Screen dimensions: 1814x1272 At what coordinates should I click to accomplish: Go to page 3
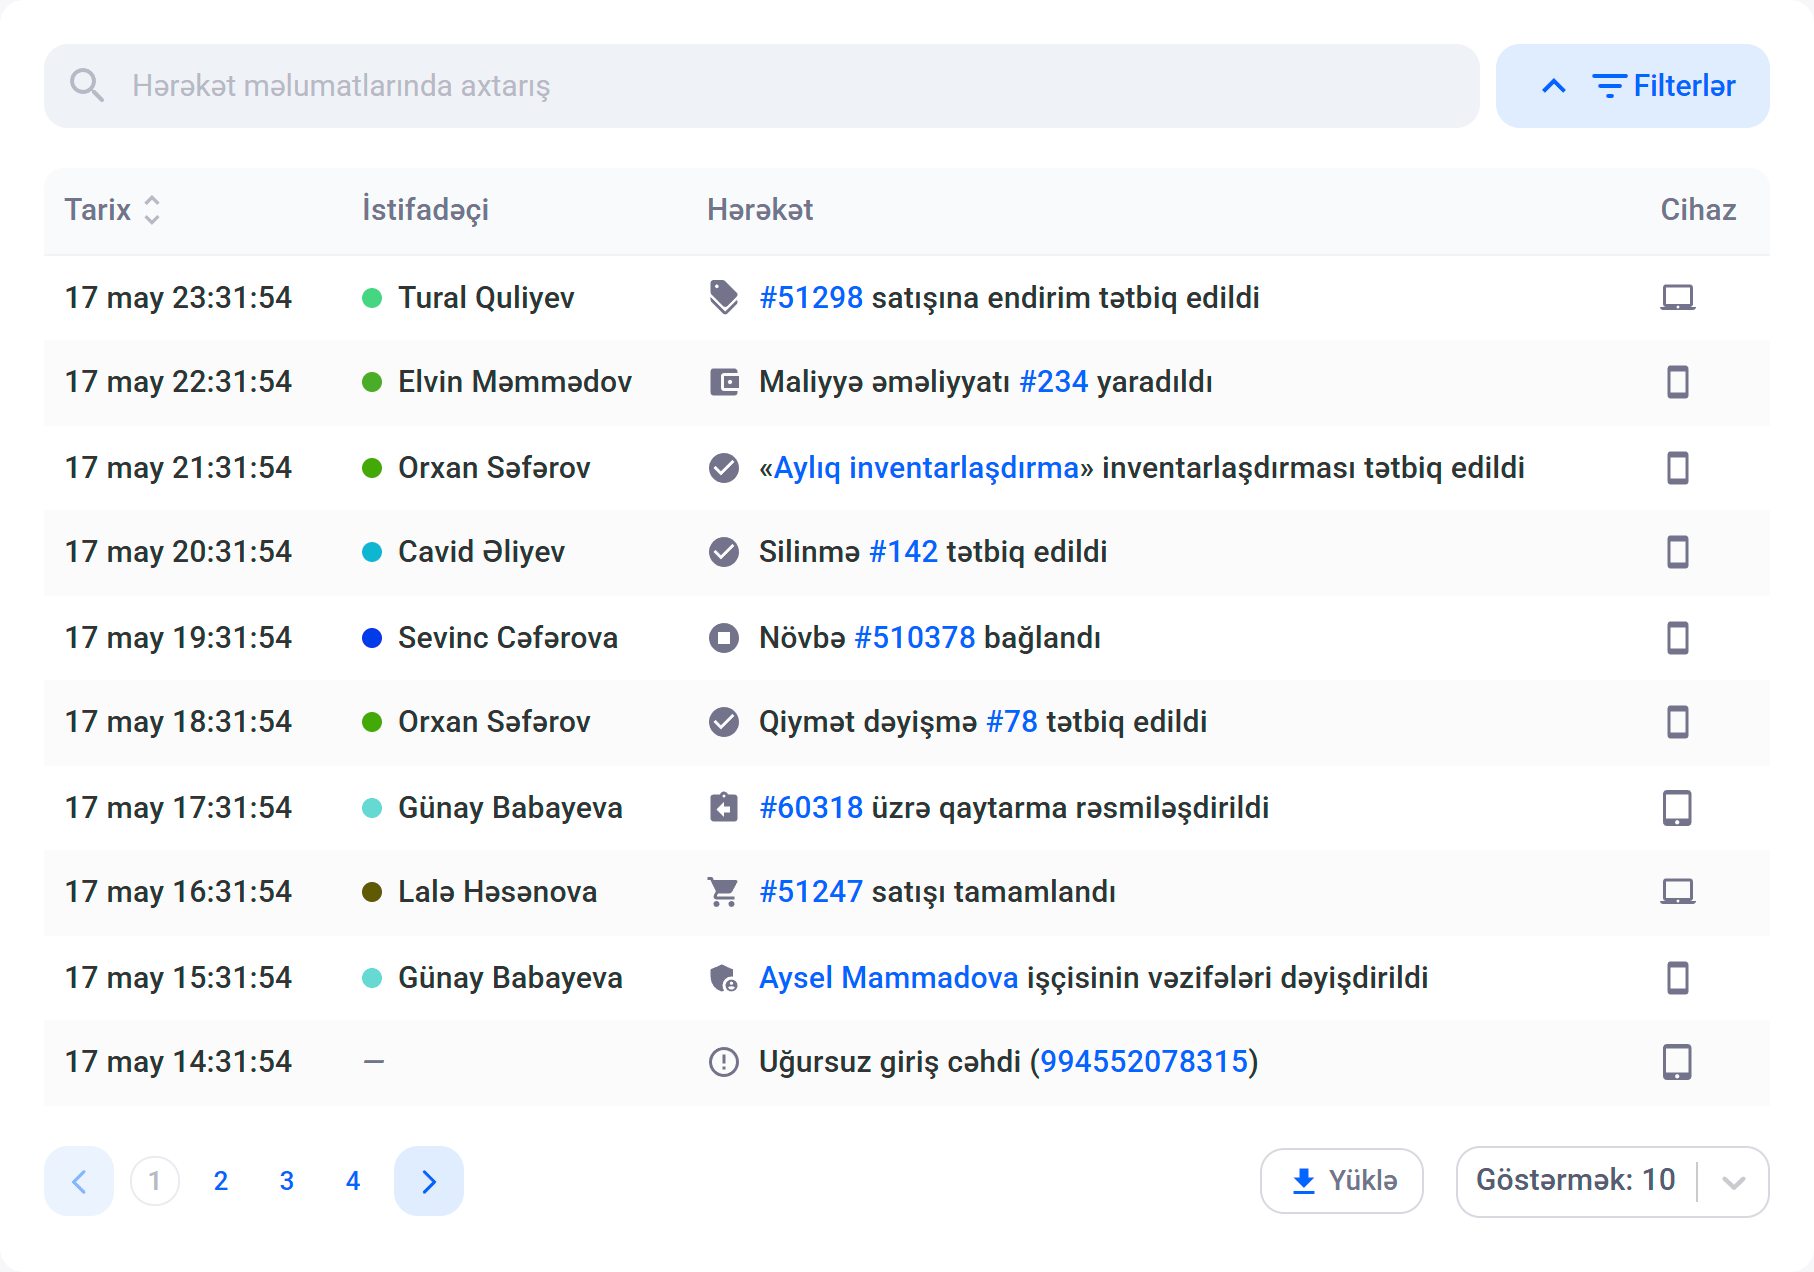(x=287, y=1181)
